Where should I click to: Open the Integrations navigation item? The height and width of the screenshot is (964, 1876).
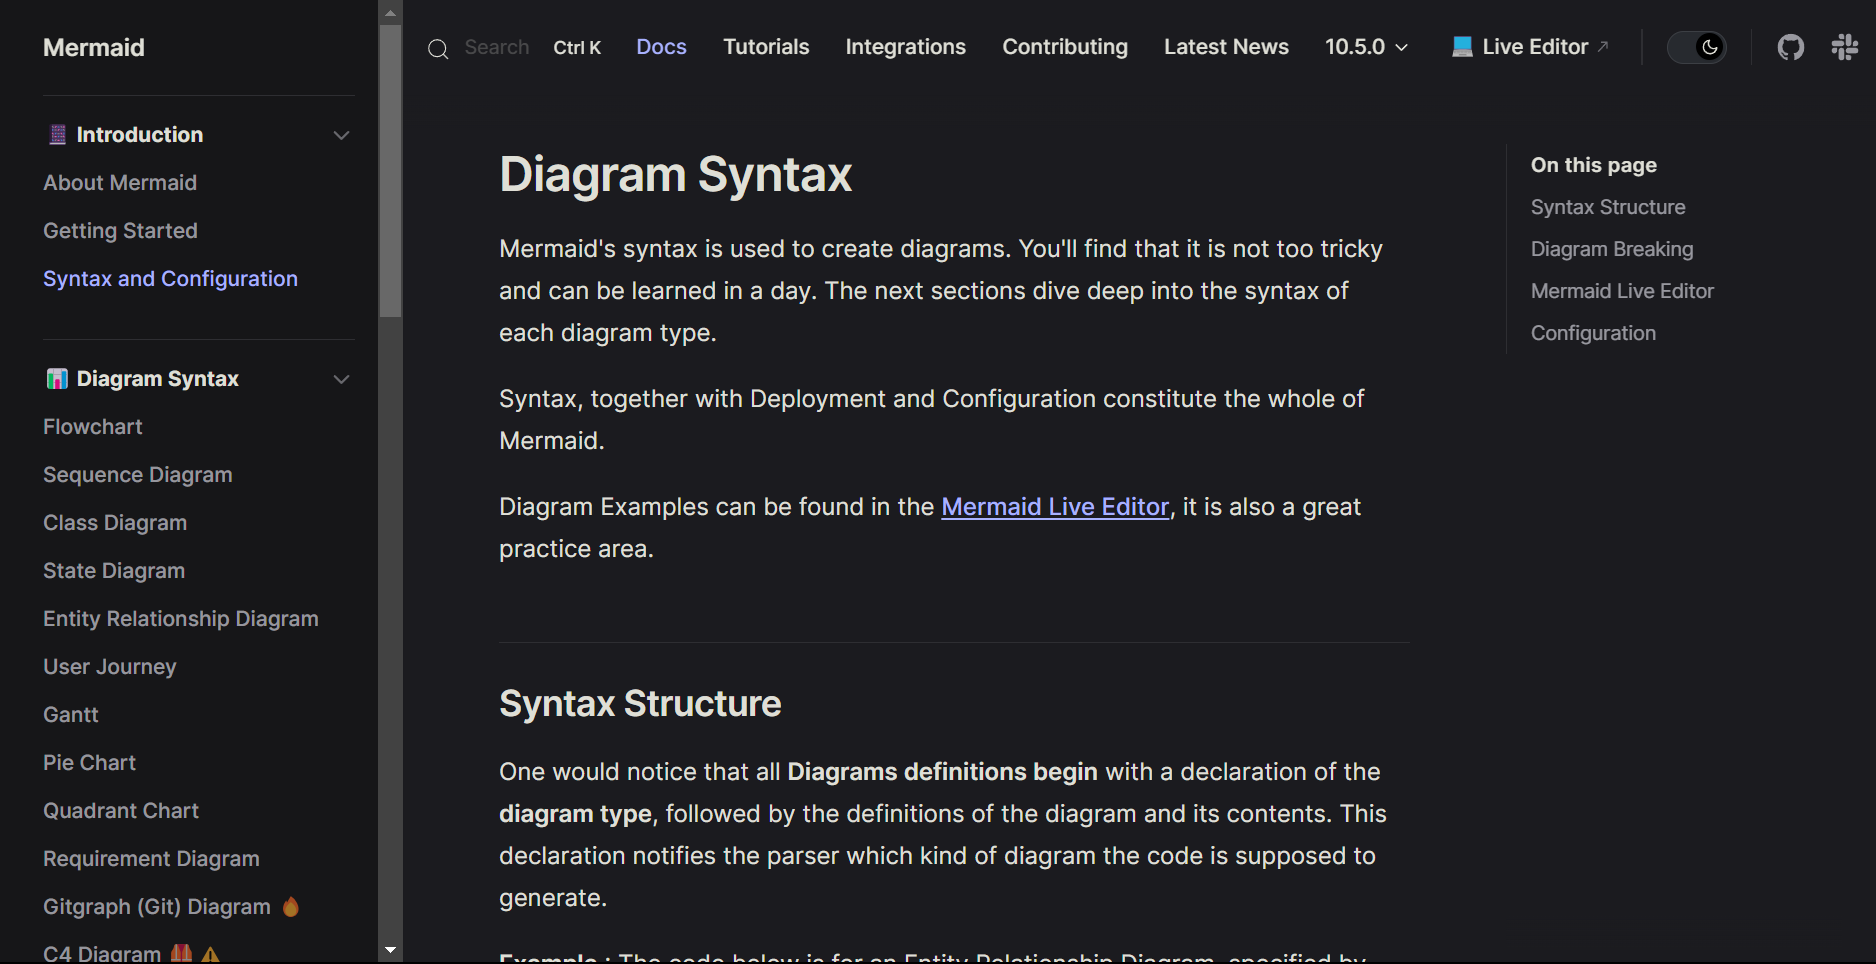905,47
